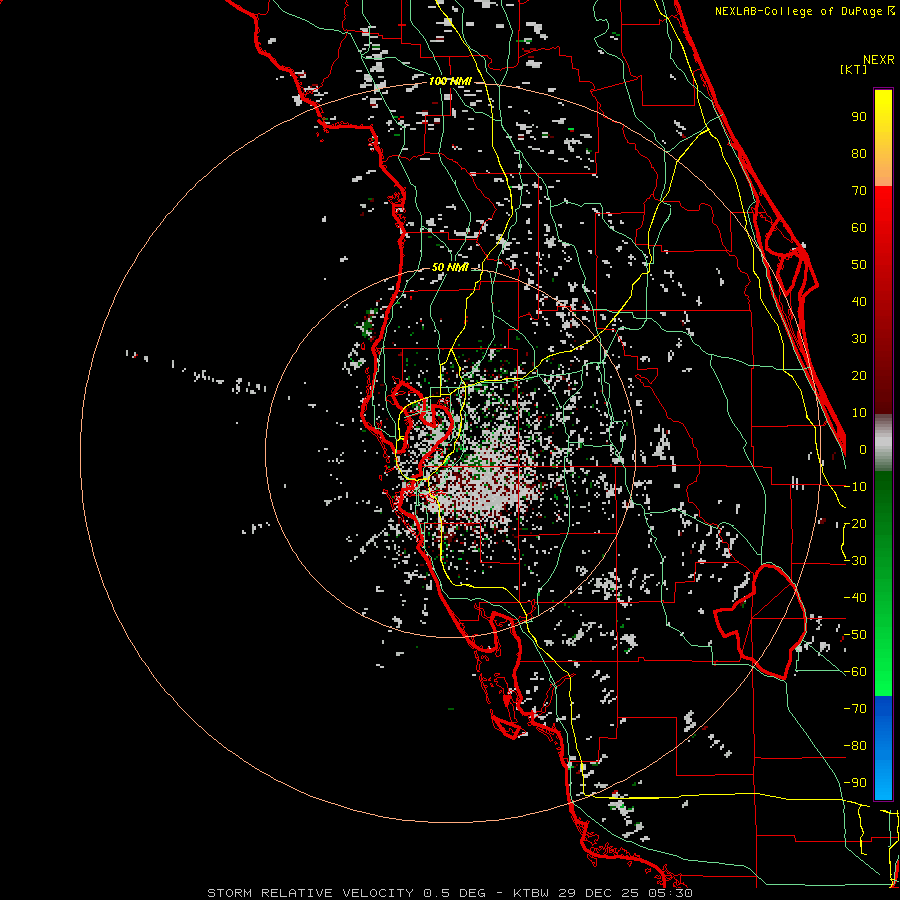The width and height of the screenshot is (900, 900).
Task: Click the 90 value on velocity scale
Action: pyautogui.click(x=859, y=117)
